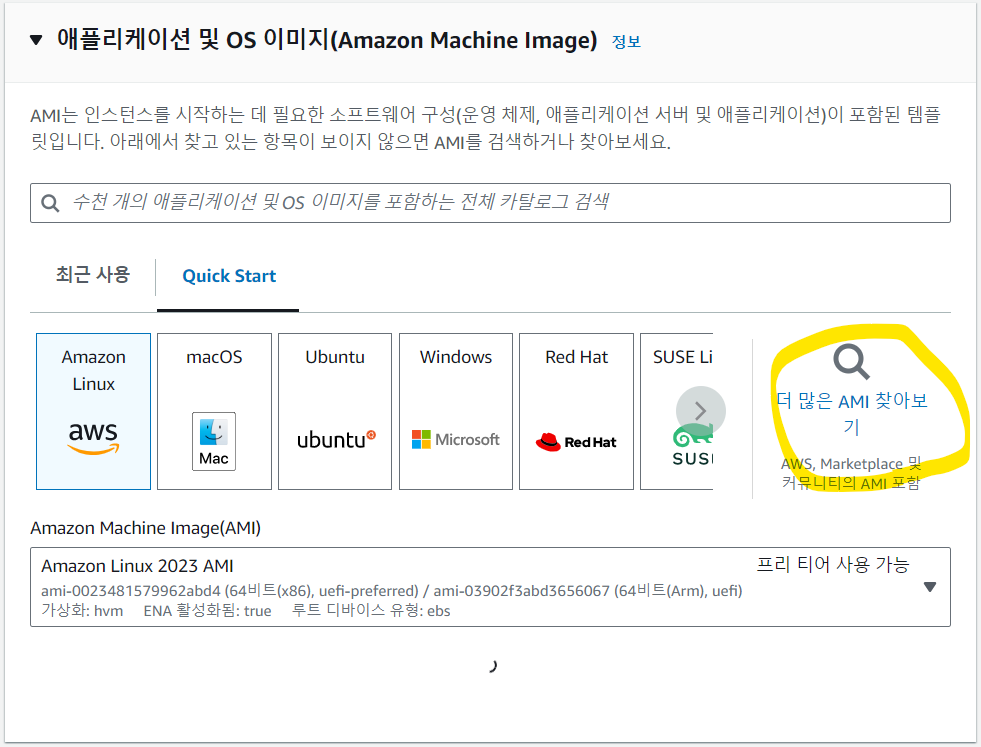The image size is (981, 747).
Task: Click the 프리 티어 사용 가능 label
Action: (x=833, y=564)
